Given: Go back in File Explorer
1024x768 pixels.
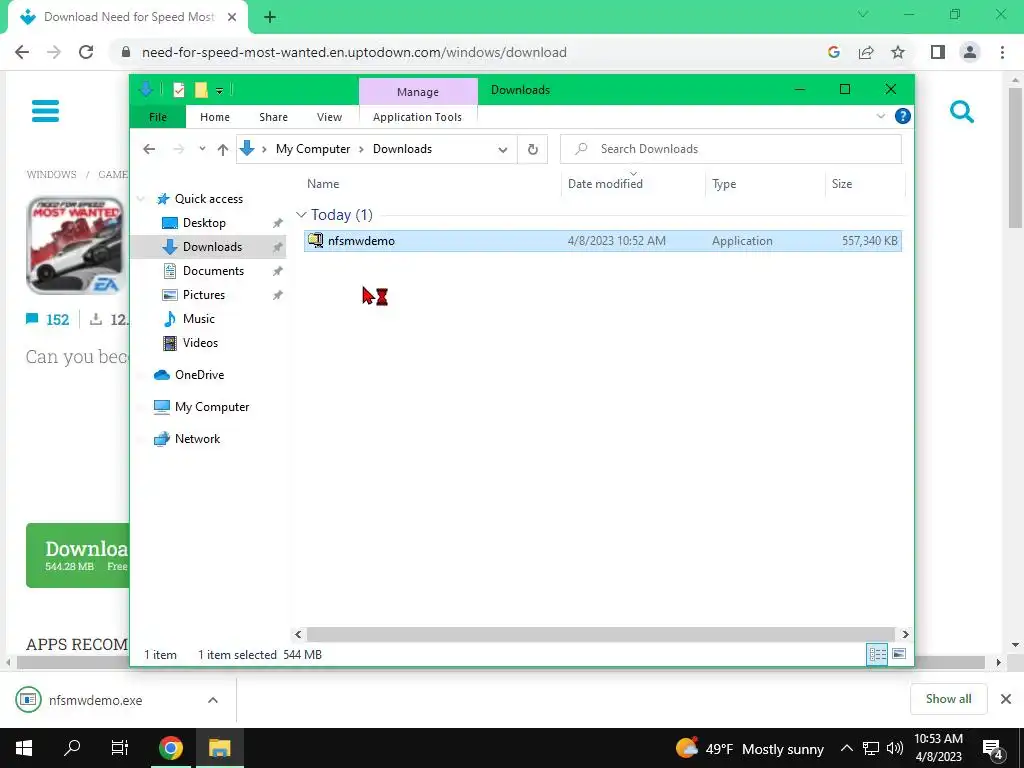Looking at the screenshot, I should 149,149.
